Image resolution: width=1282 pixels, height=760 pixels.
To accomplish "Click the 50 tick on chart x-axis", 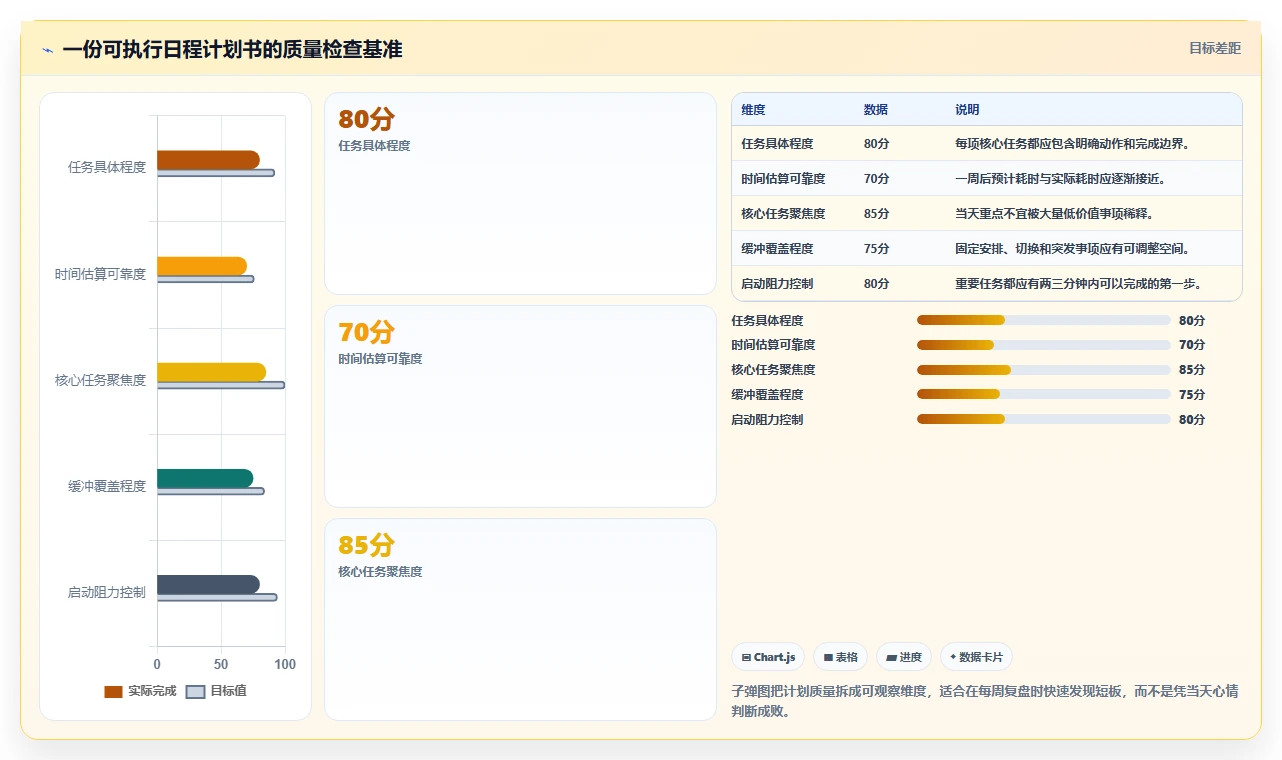I will click(x=221, y=664).
